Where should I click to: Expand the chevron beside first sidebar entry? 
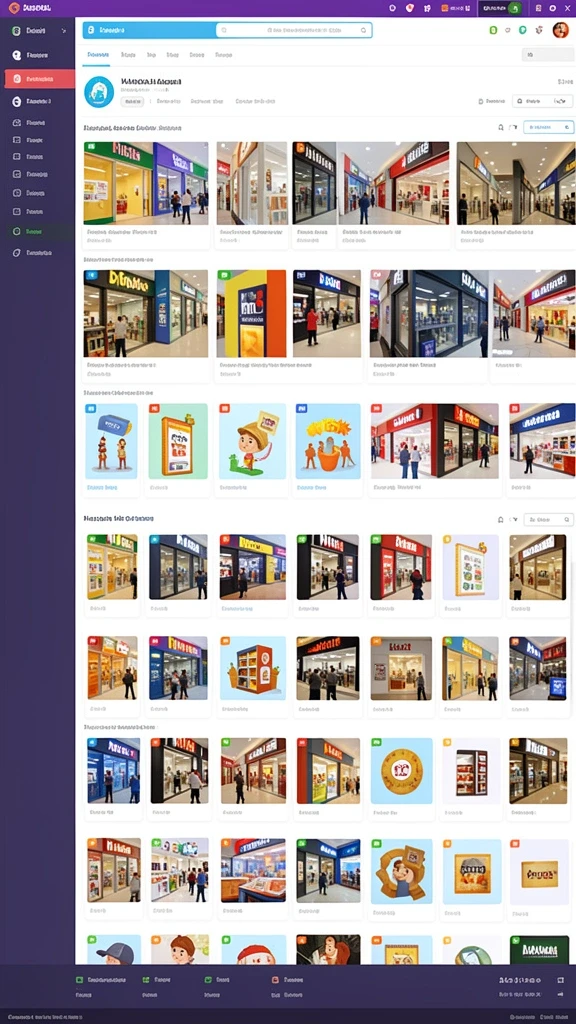(x=63, y=31)
